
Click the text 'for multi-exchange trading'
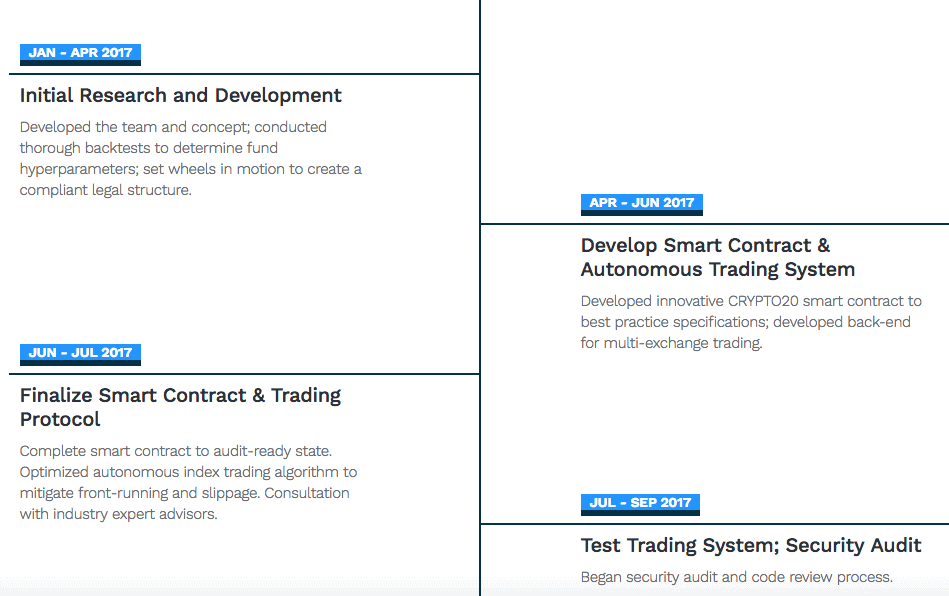tap(671, 343)
